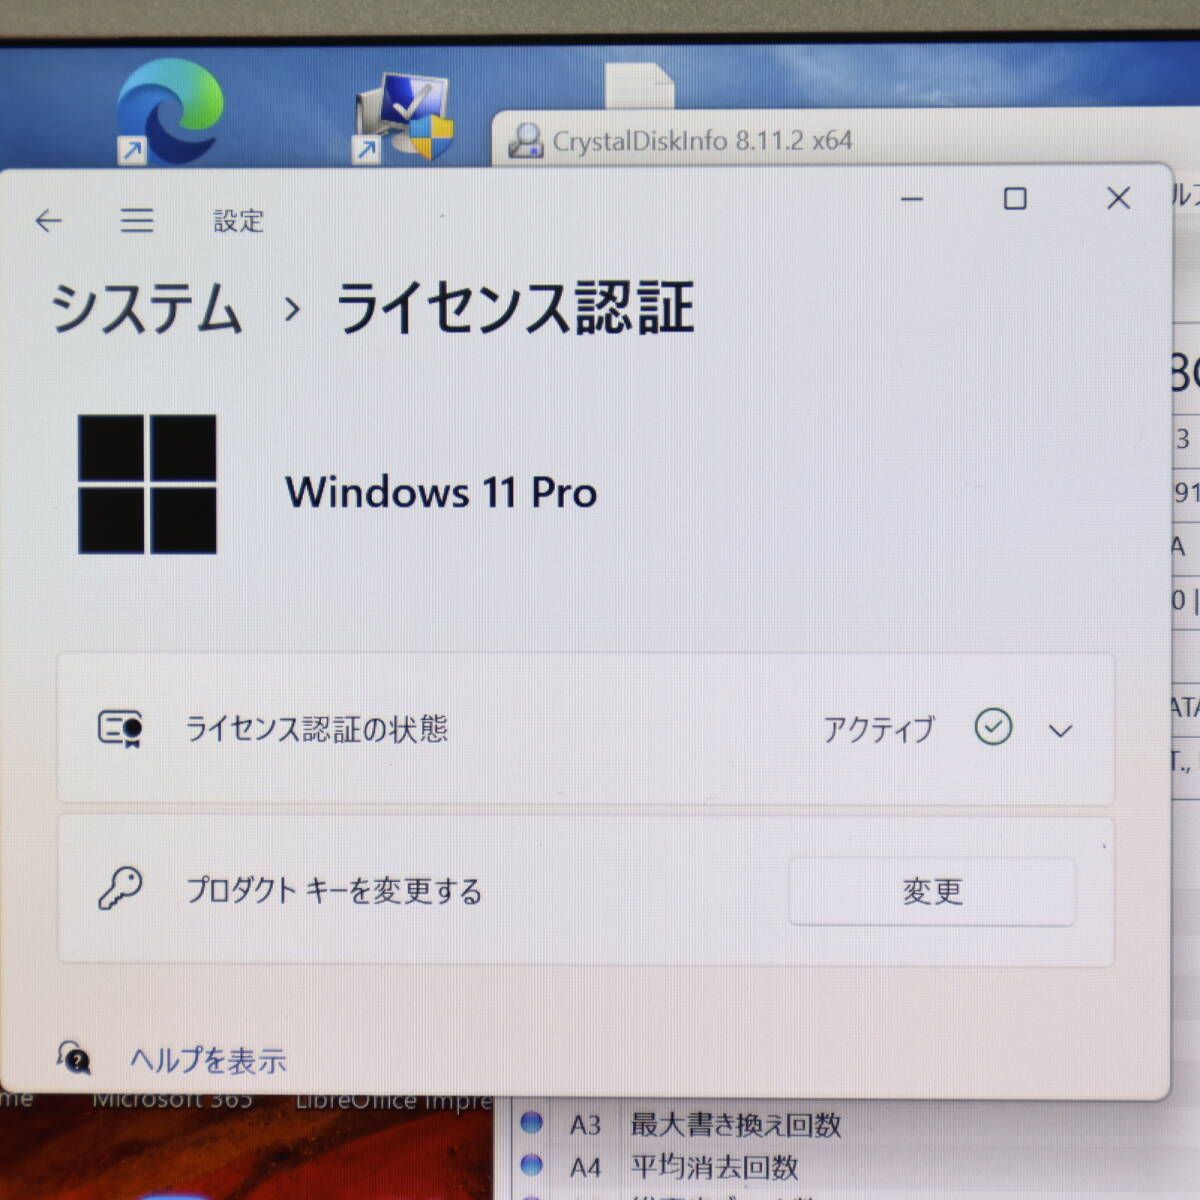Click the Windows 11 Pro edition text
The image size is (1200, 1200).
pos(441,492)
